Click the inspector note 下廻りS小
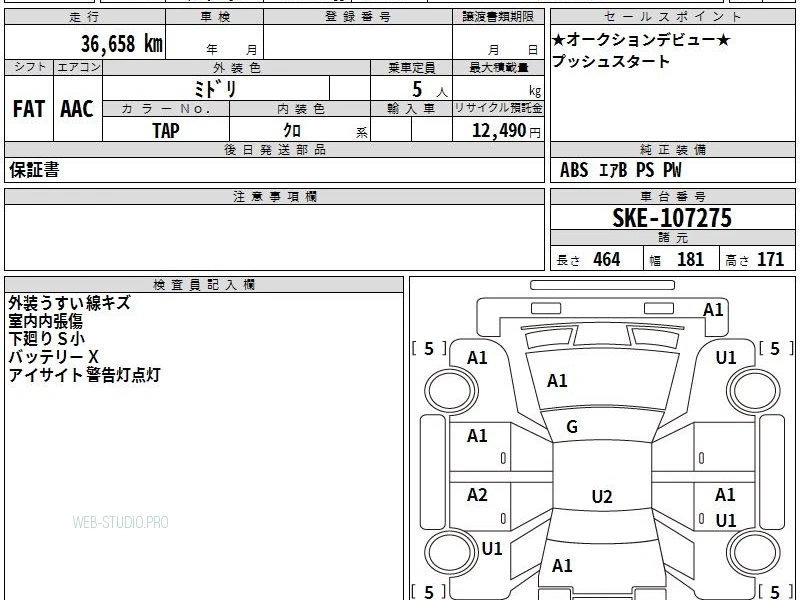Viewport: 800px width, 600px height. click(x=46, y=339)
